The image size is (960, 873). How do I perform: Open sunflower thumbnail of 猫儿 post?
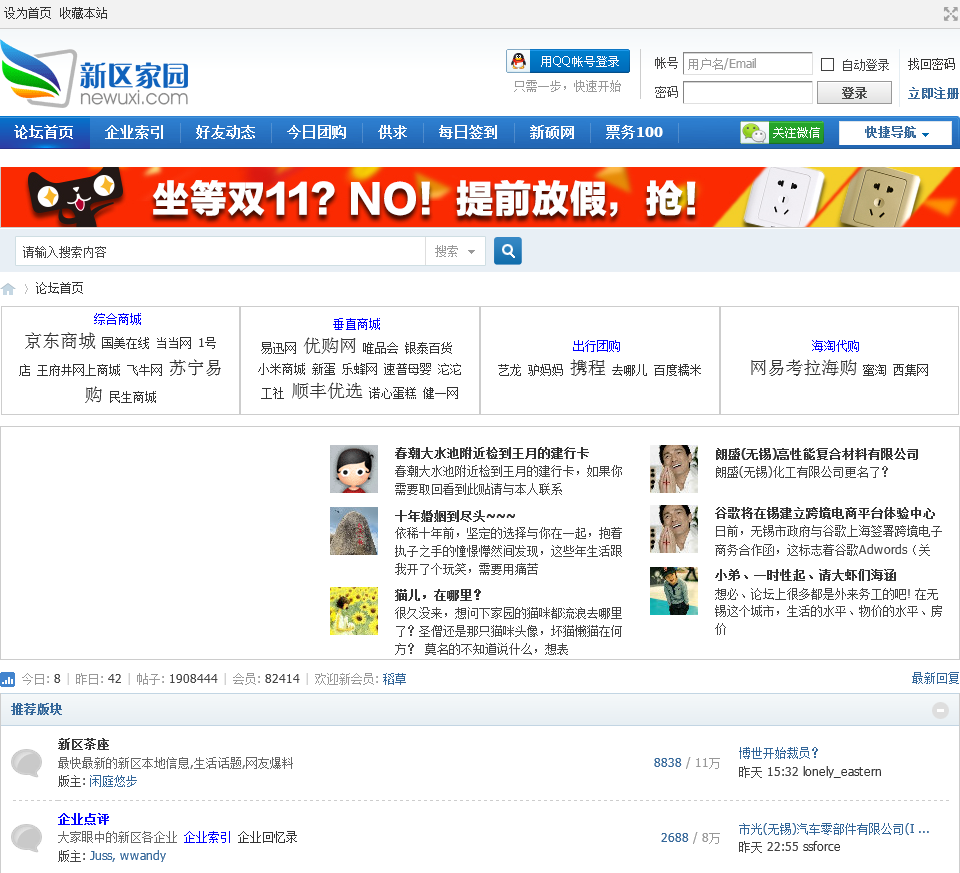coord(354,610)
